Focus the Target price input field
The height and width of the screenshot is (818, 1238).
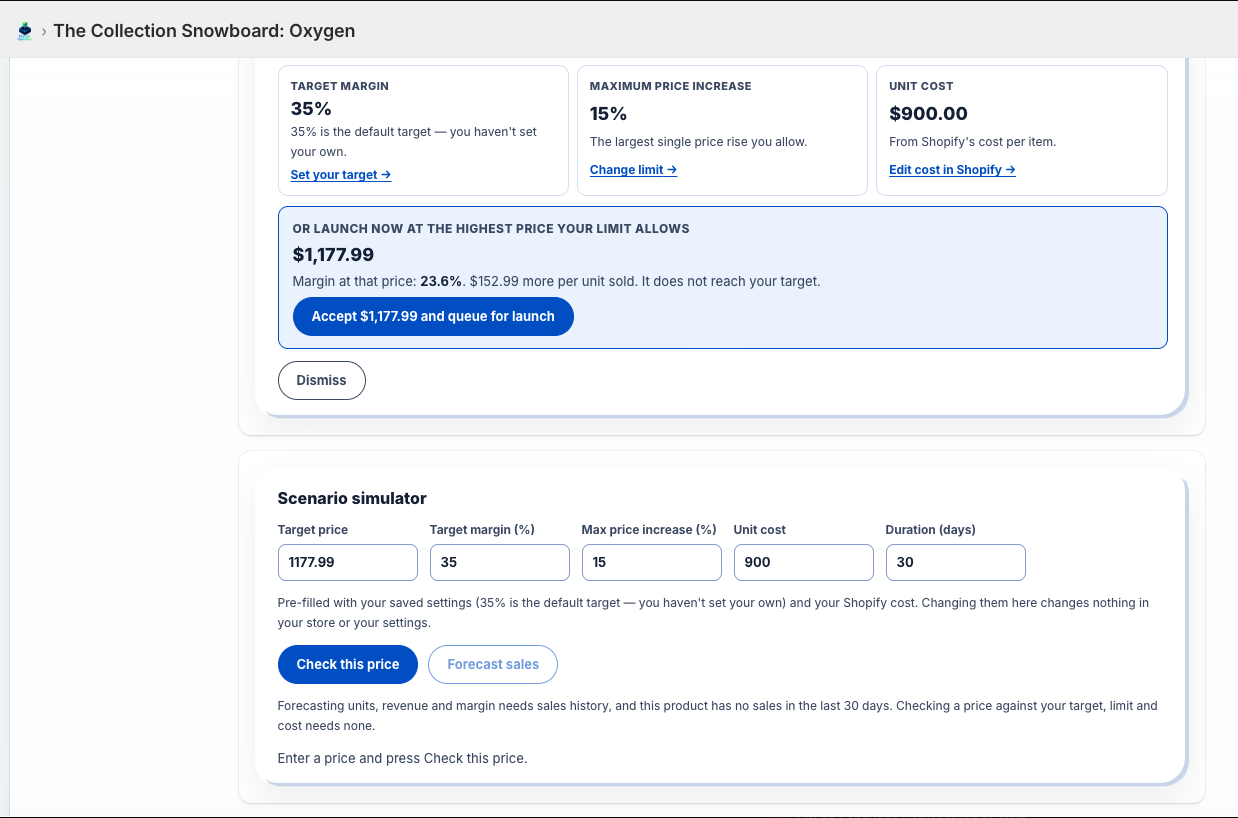(348, 562)
